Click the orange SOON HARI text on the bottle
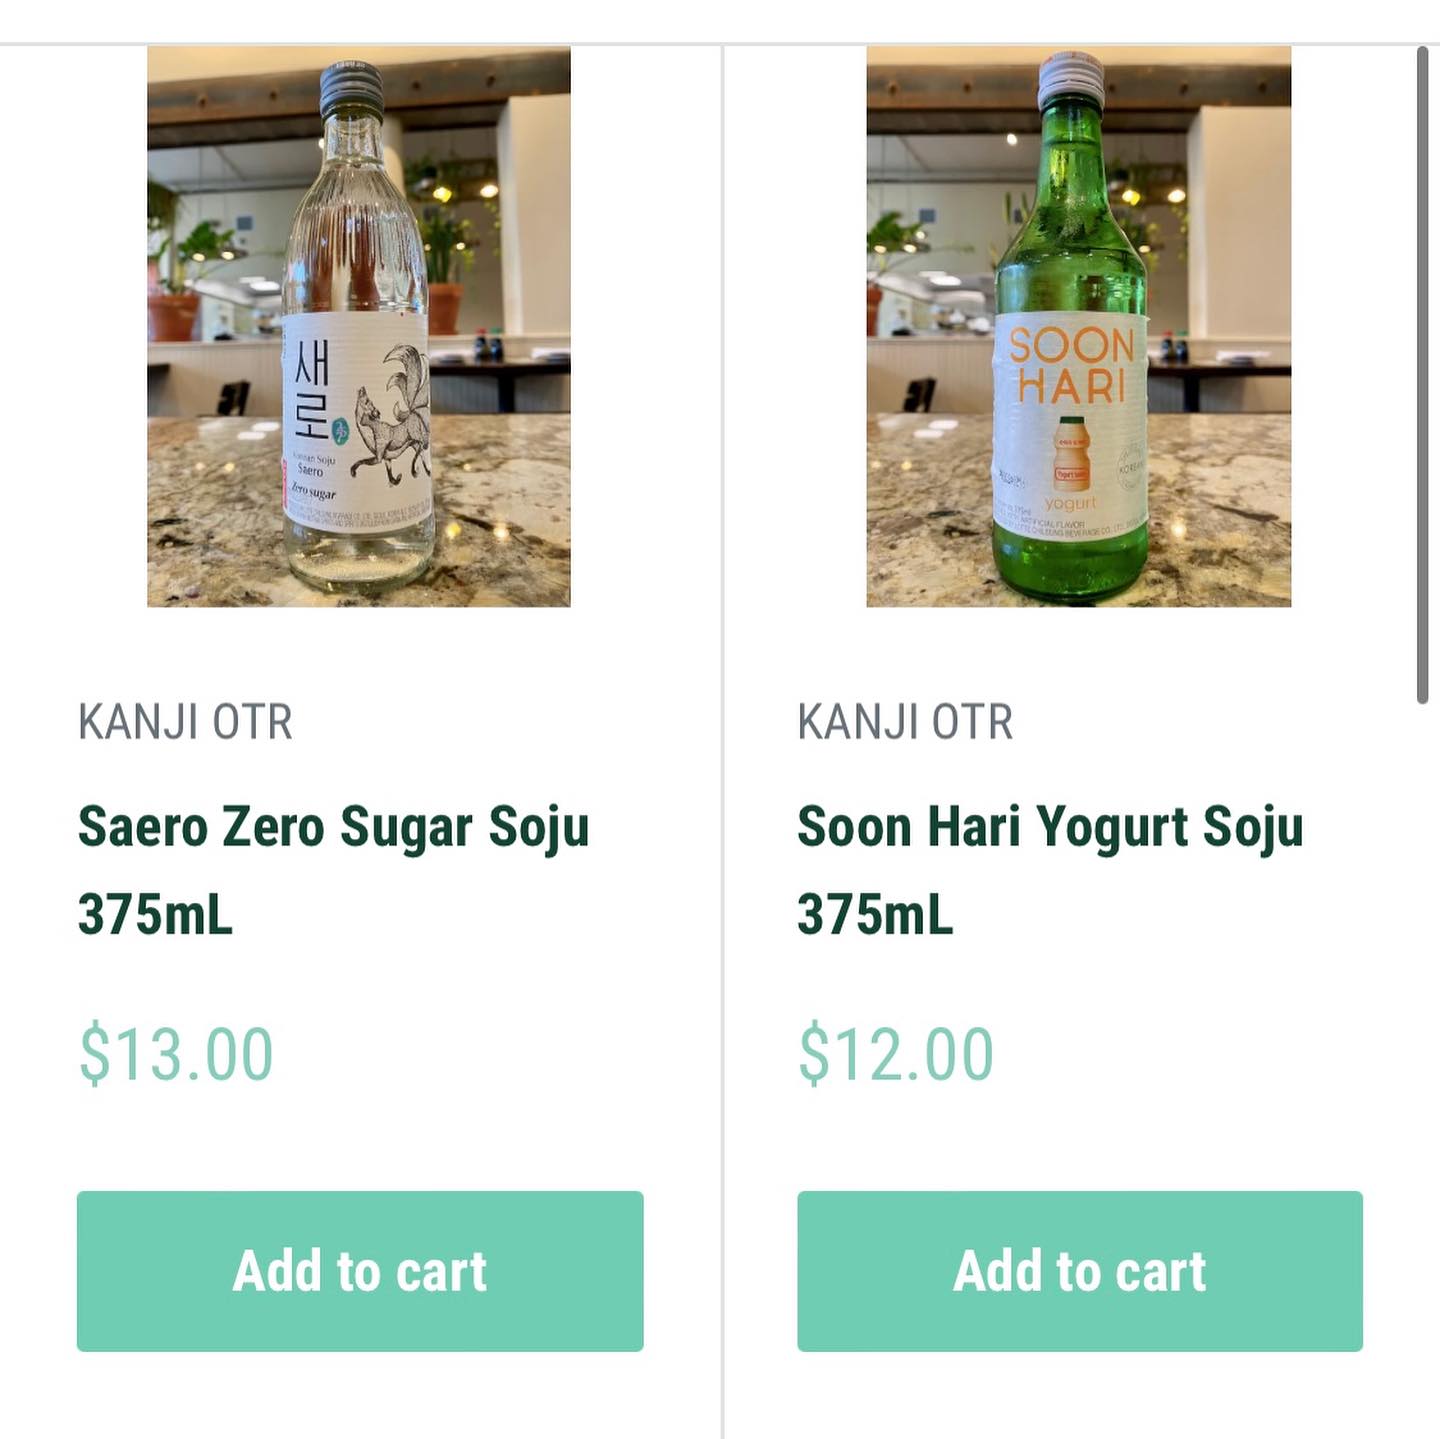The height and width of the screenshot is (1439, 1440). click(x=1071, y=365)
